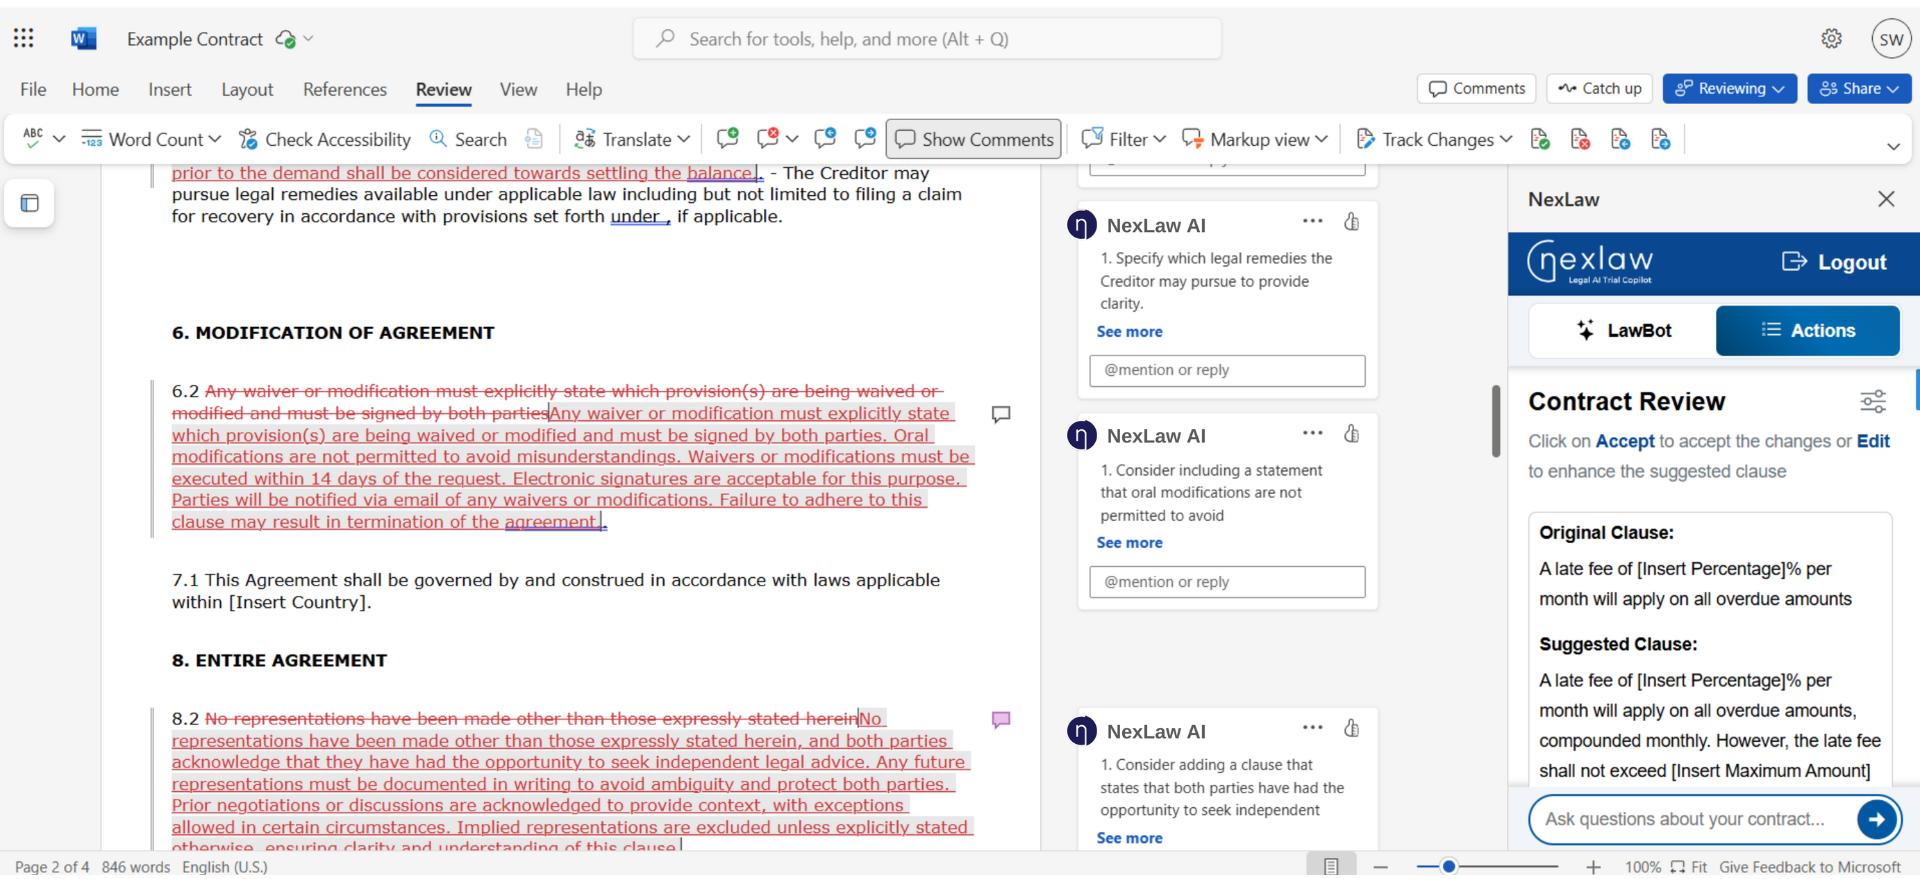The width and height of the screenshot is (1920, 879).
Task: Click the Delete Comment icon in ribbon
Action: pyautogui.click(x=768, y=139)
